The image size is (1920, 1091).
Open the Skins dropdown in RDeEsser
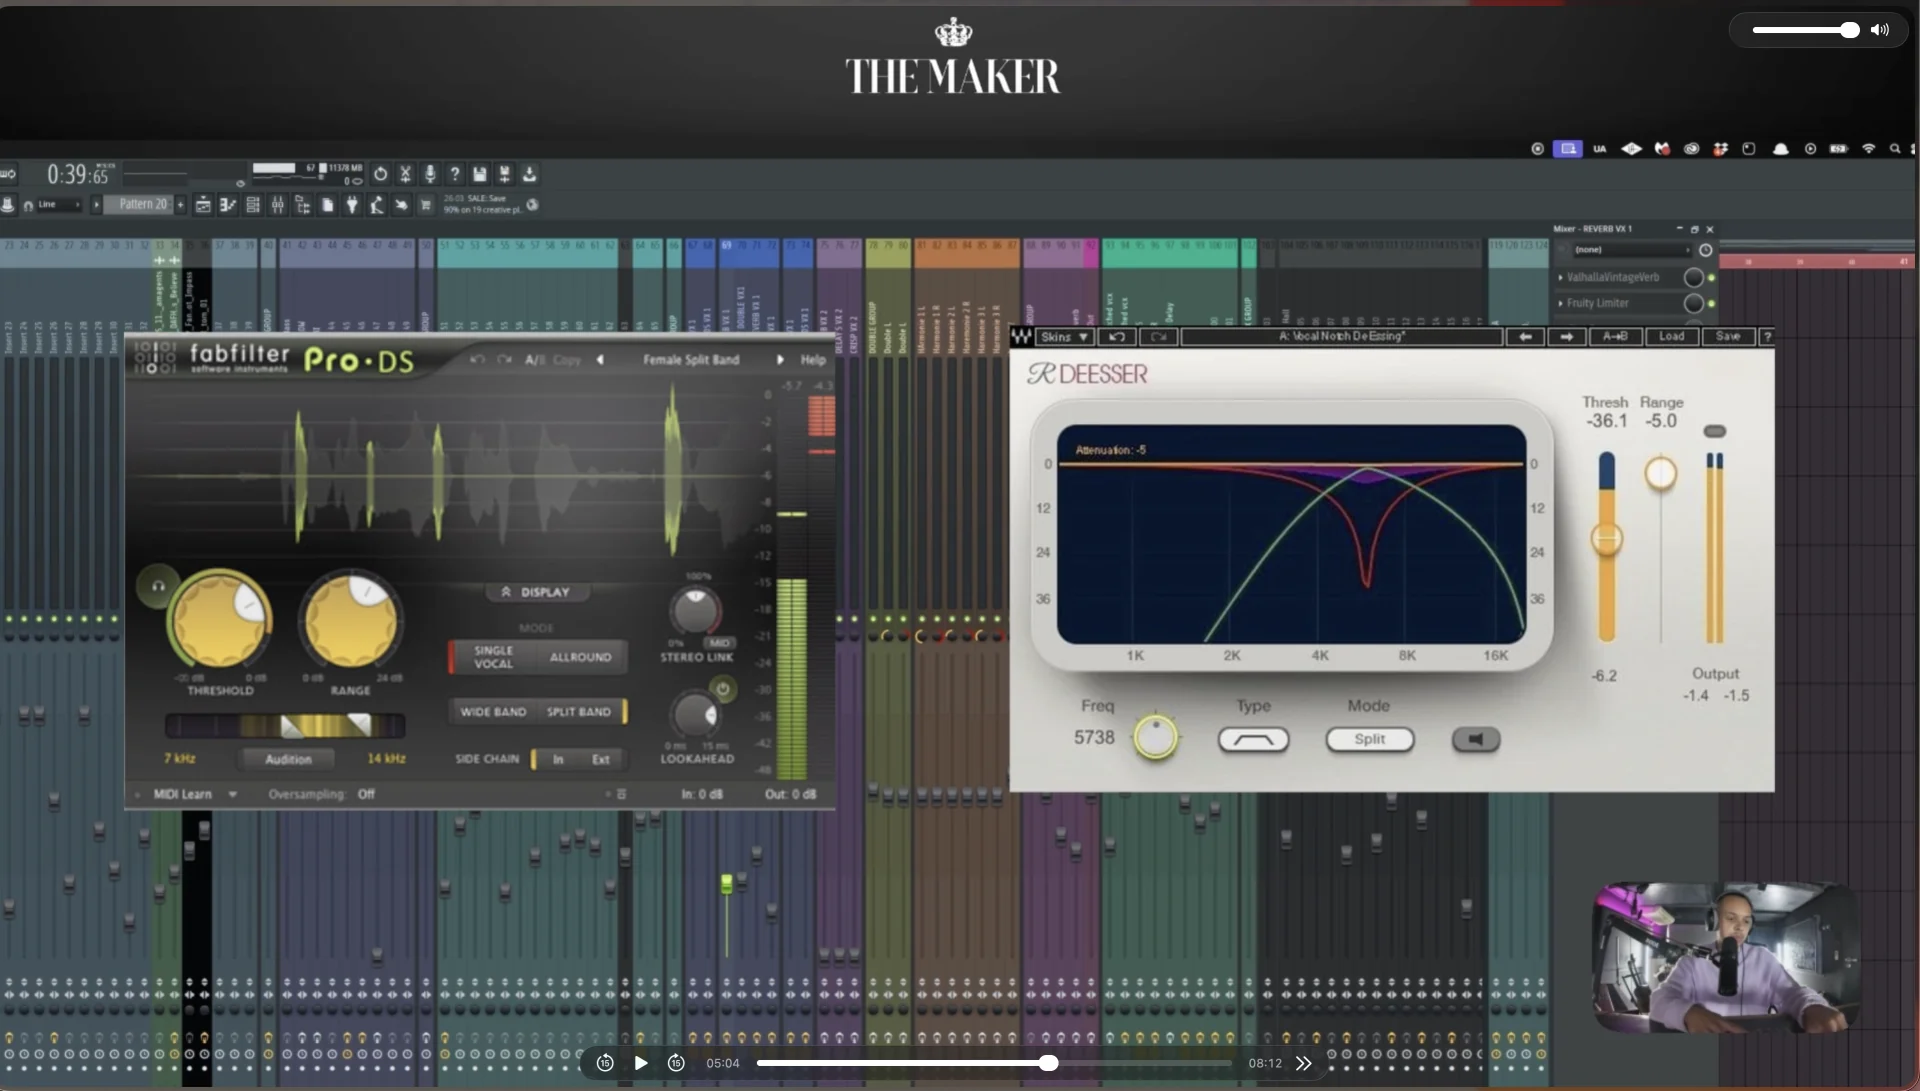[x=1064, y=337]
